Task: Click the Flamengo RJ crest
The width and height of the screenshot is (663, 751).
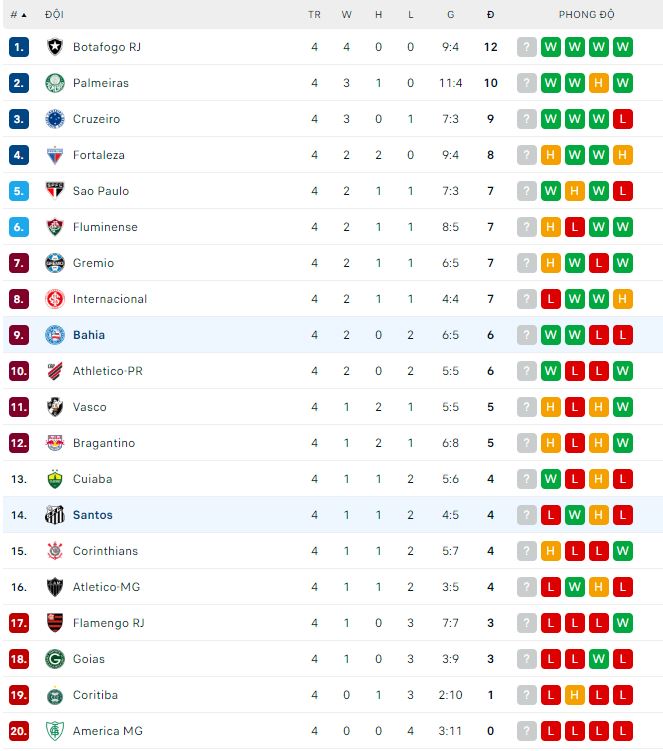Action: point(55,623)
